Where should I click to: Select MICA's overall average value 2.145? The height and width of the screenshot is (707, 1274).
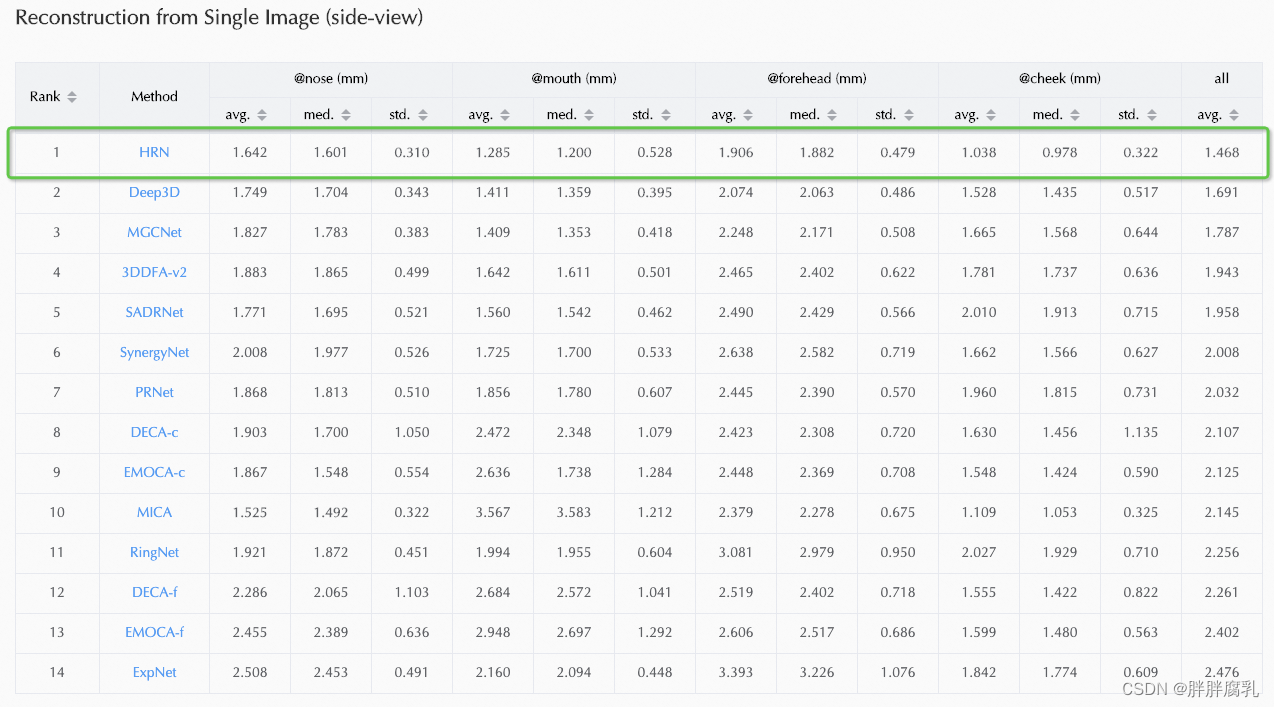point(1222,512)
